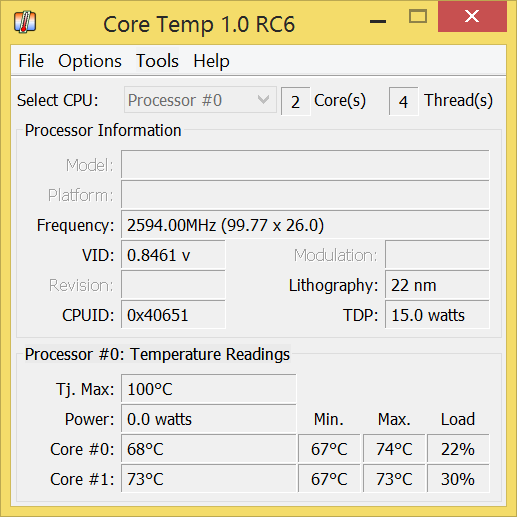Viewport: 517px width, 517px height.
Task: Open the File menu
Action: pyautogui.click(x=31, y=61)
